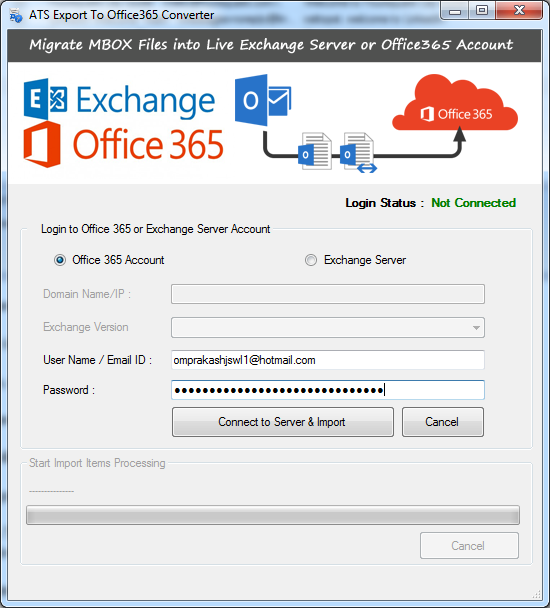This screenshot has width=550, height=608.
Task: Click Cancel under the import progress bar
Action: pyautogui.click(x=469, y=546)
